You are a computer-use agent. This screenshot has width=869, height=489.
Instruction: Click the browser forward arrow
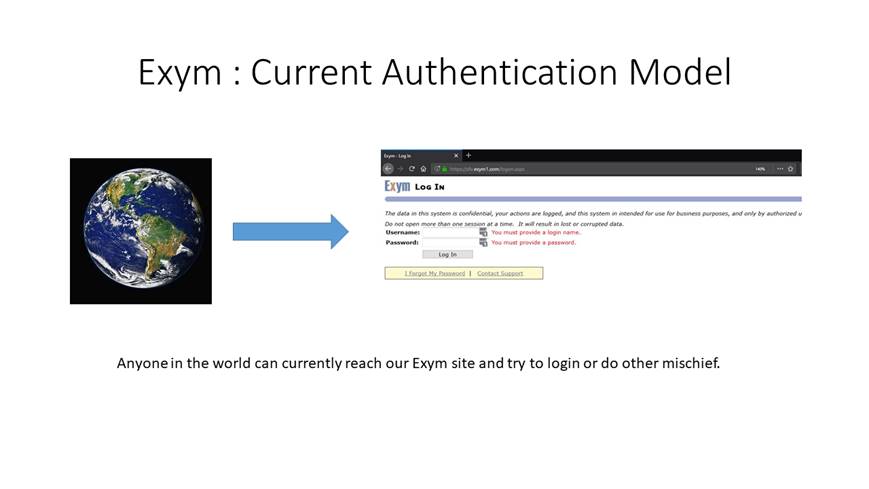(400, 169)
